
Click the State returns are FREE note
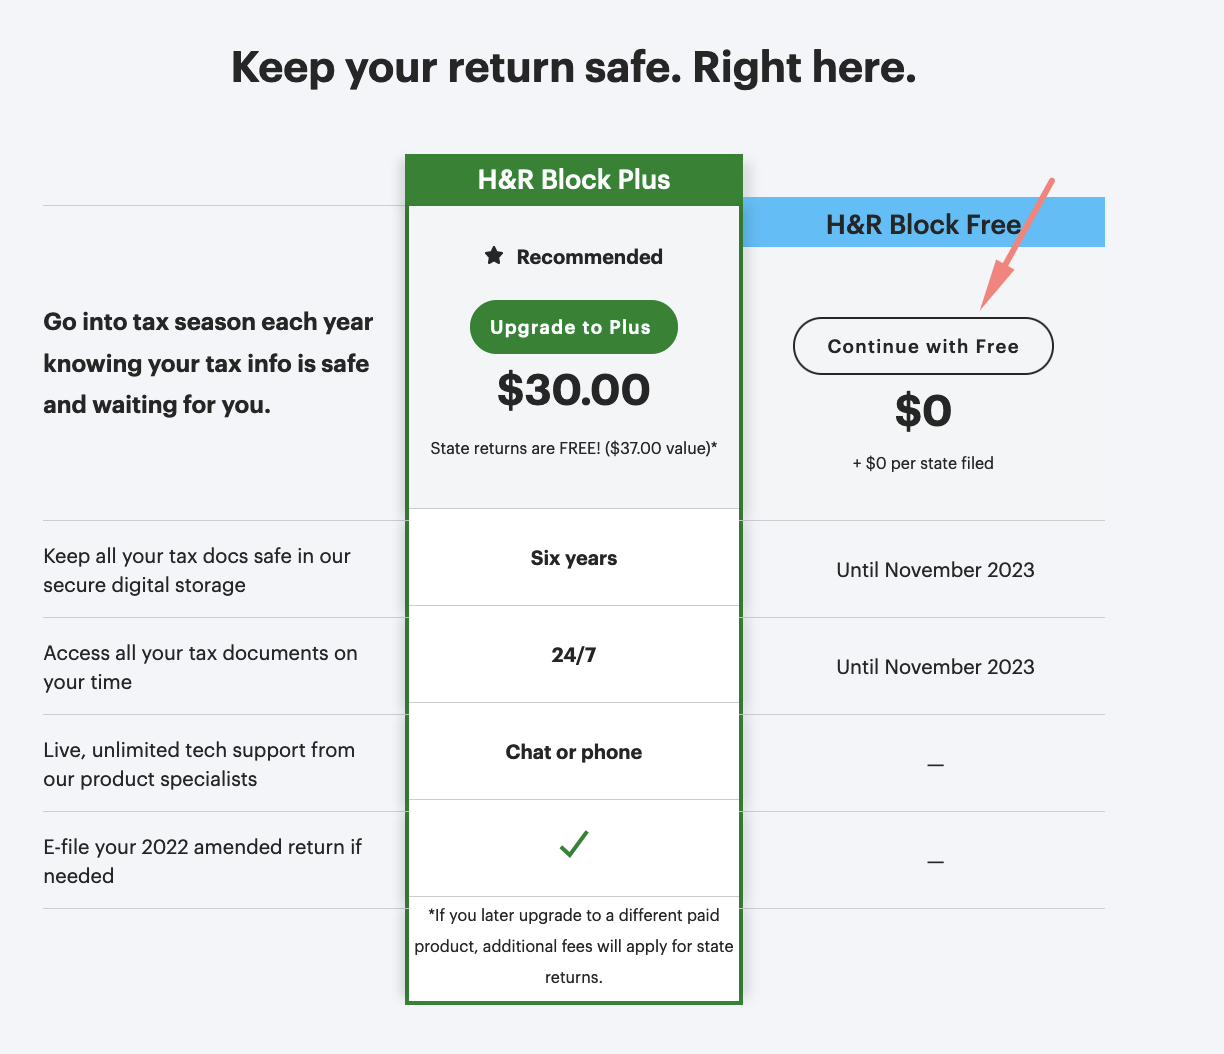(x=574, y=448)
